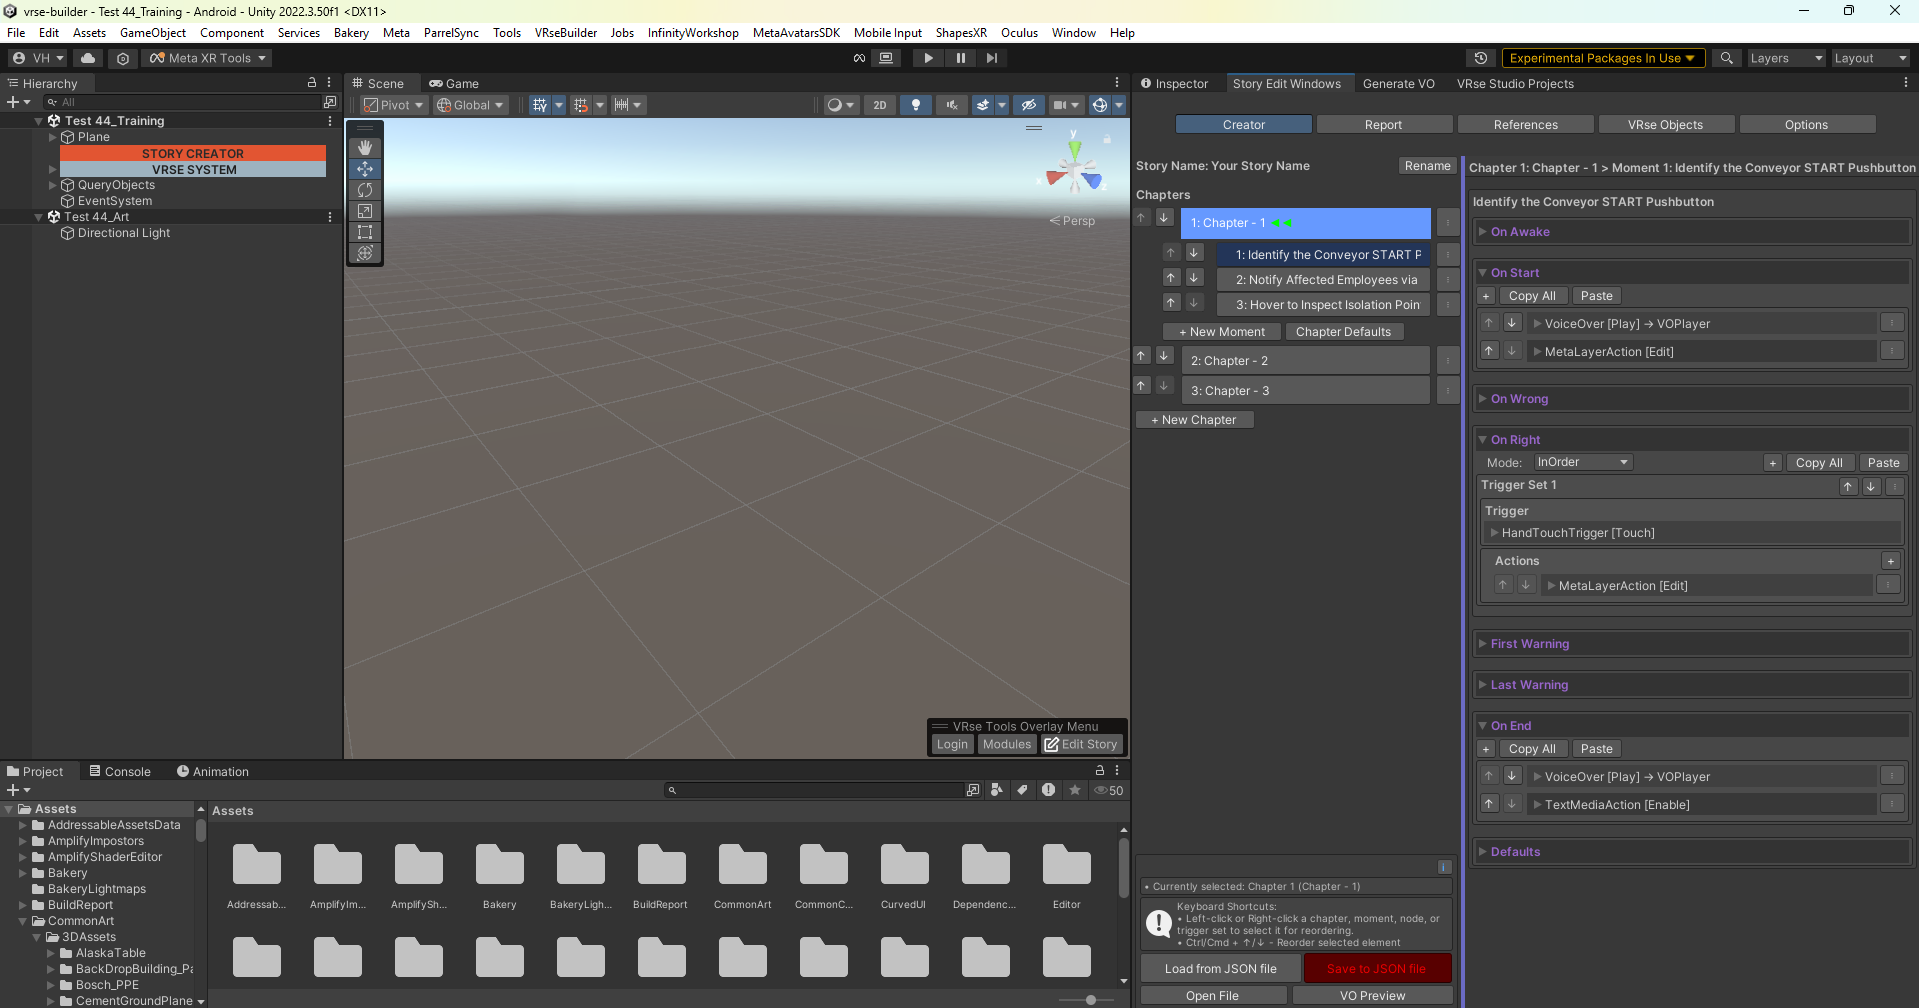Move Chapter 3 up with arrow

[x=1141, y=385]
